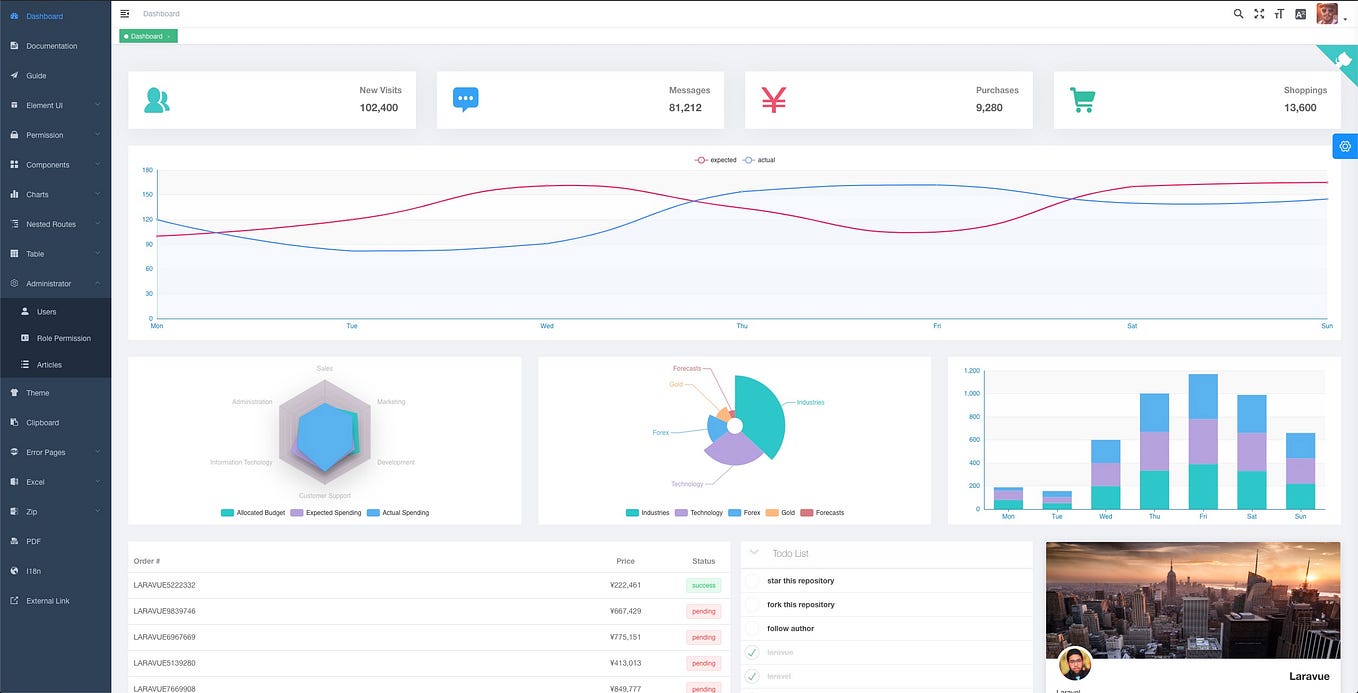
Task: Select Documentation in the sidebar
Action: (45, 46)
